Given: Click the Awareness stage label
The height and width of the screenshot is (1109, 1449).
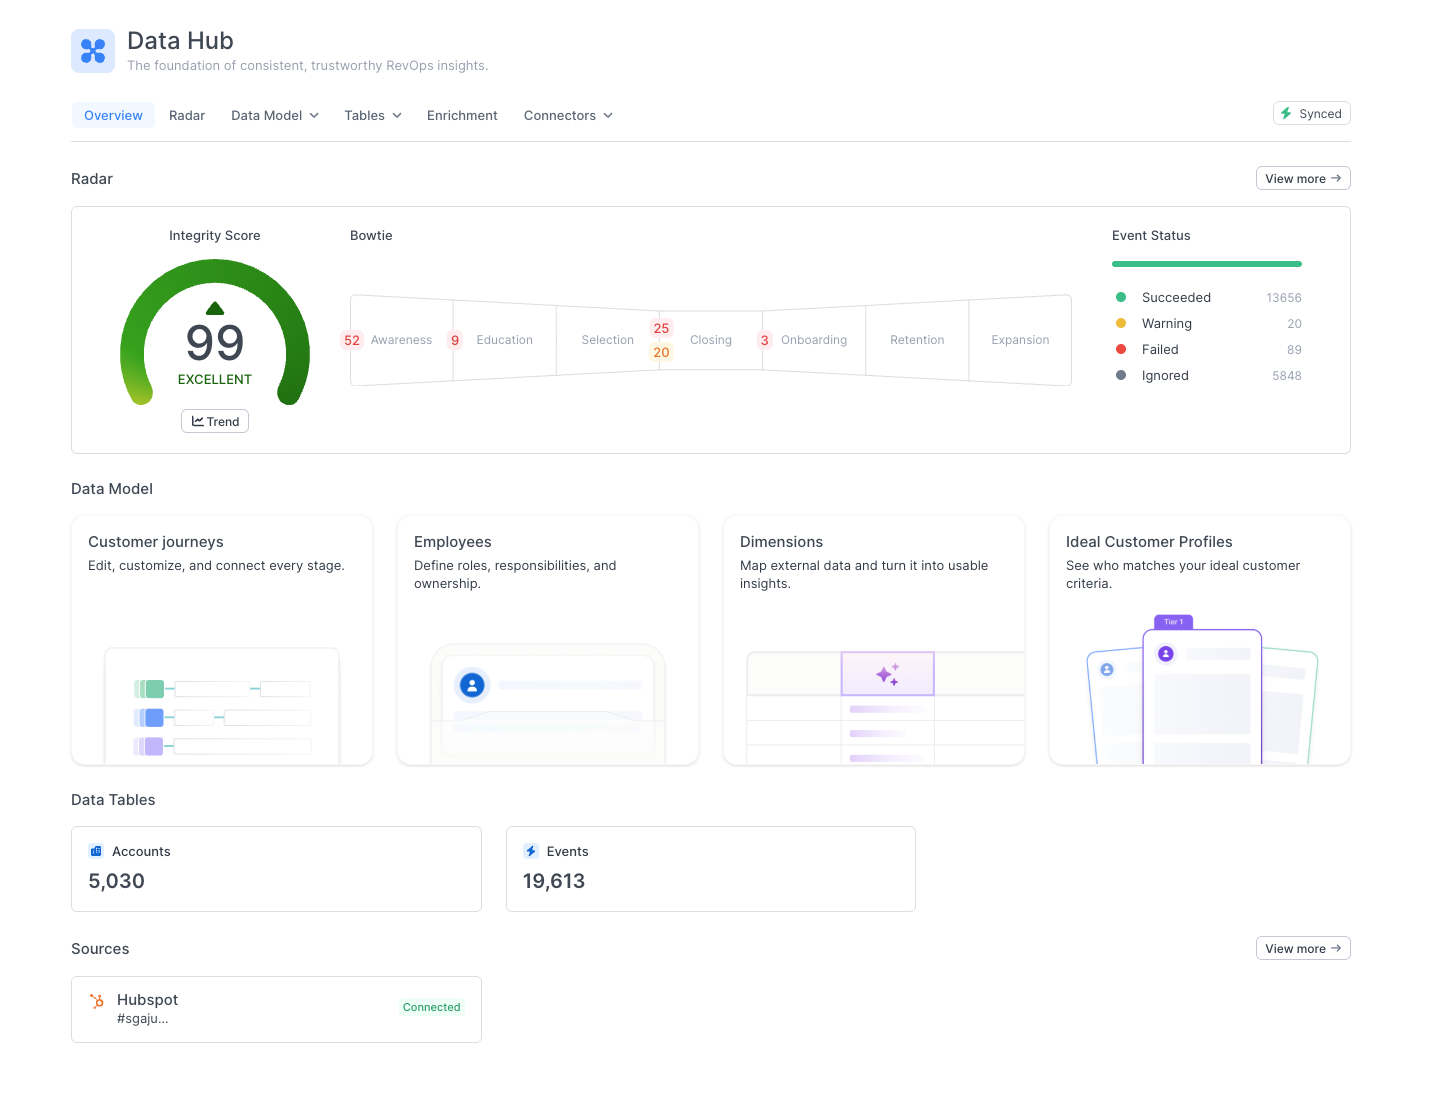Looking at the screenshot, I should point(401,340).
